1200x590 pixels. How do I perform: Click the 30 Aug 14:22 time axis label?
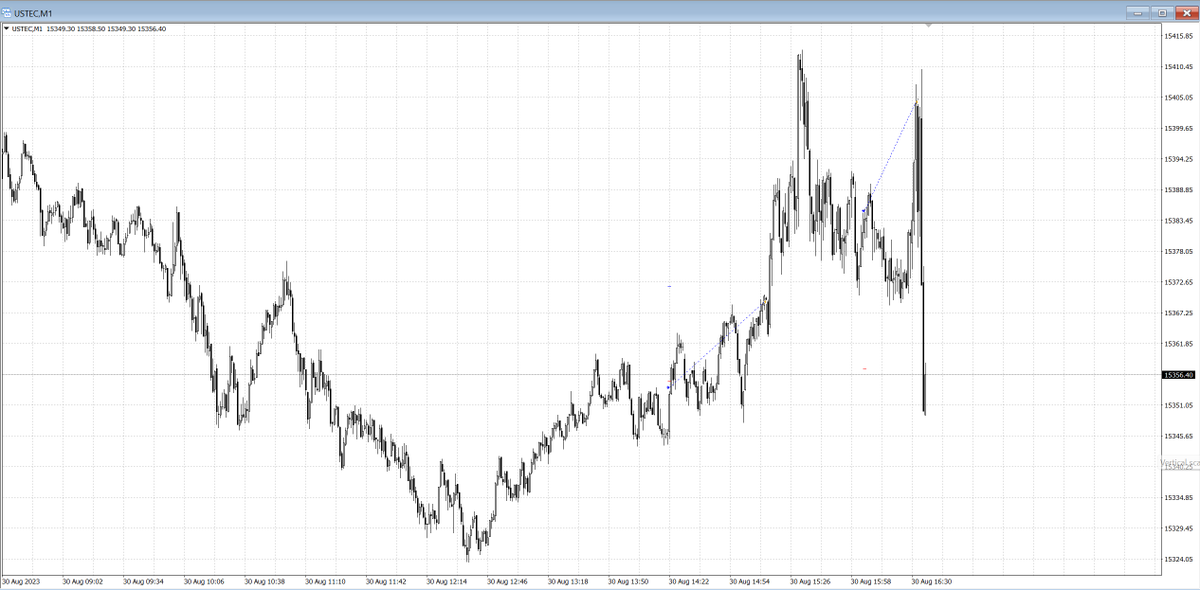click(689, 580)
